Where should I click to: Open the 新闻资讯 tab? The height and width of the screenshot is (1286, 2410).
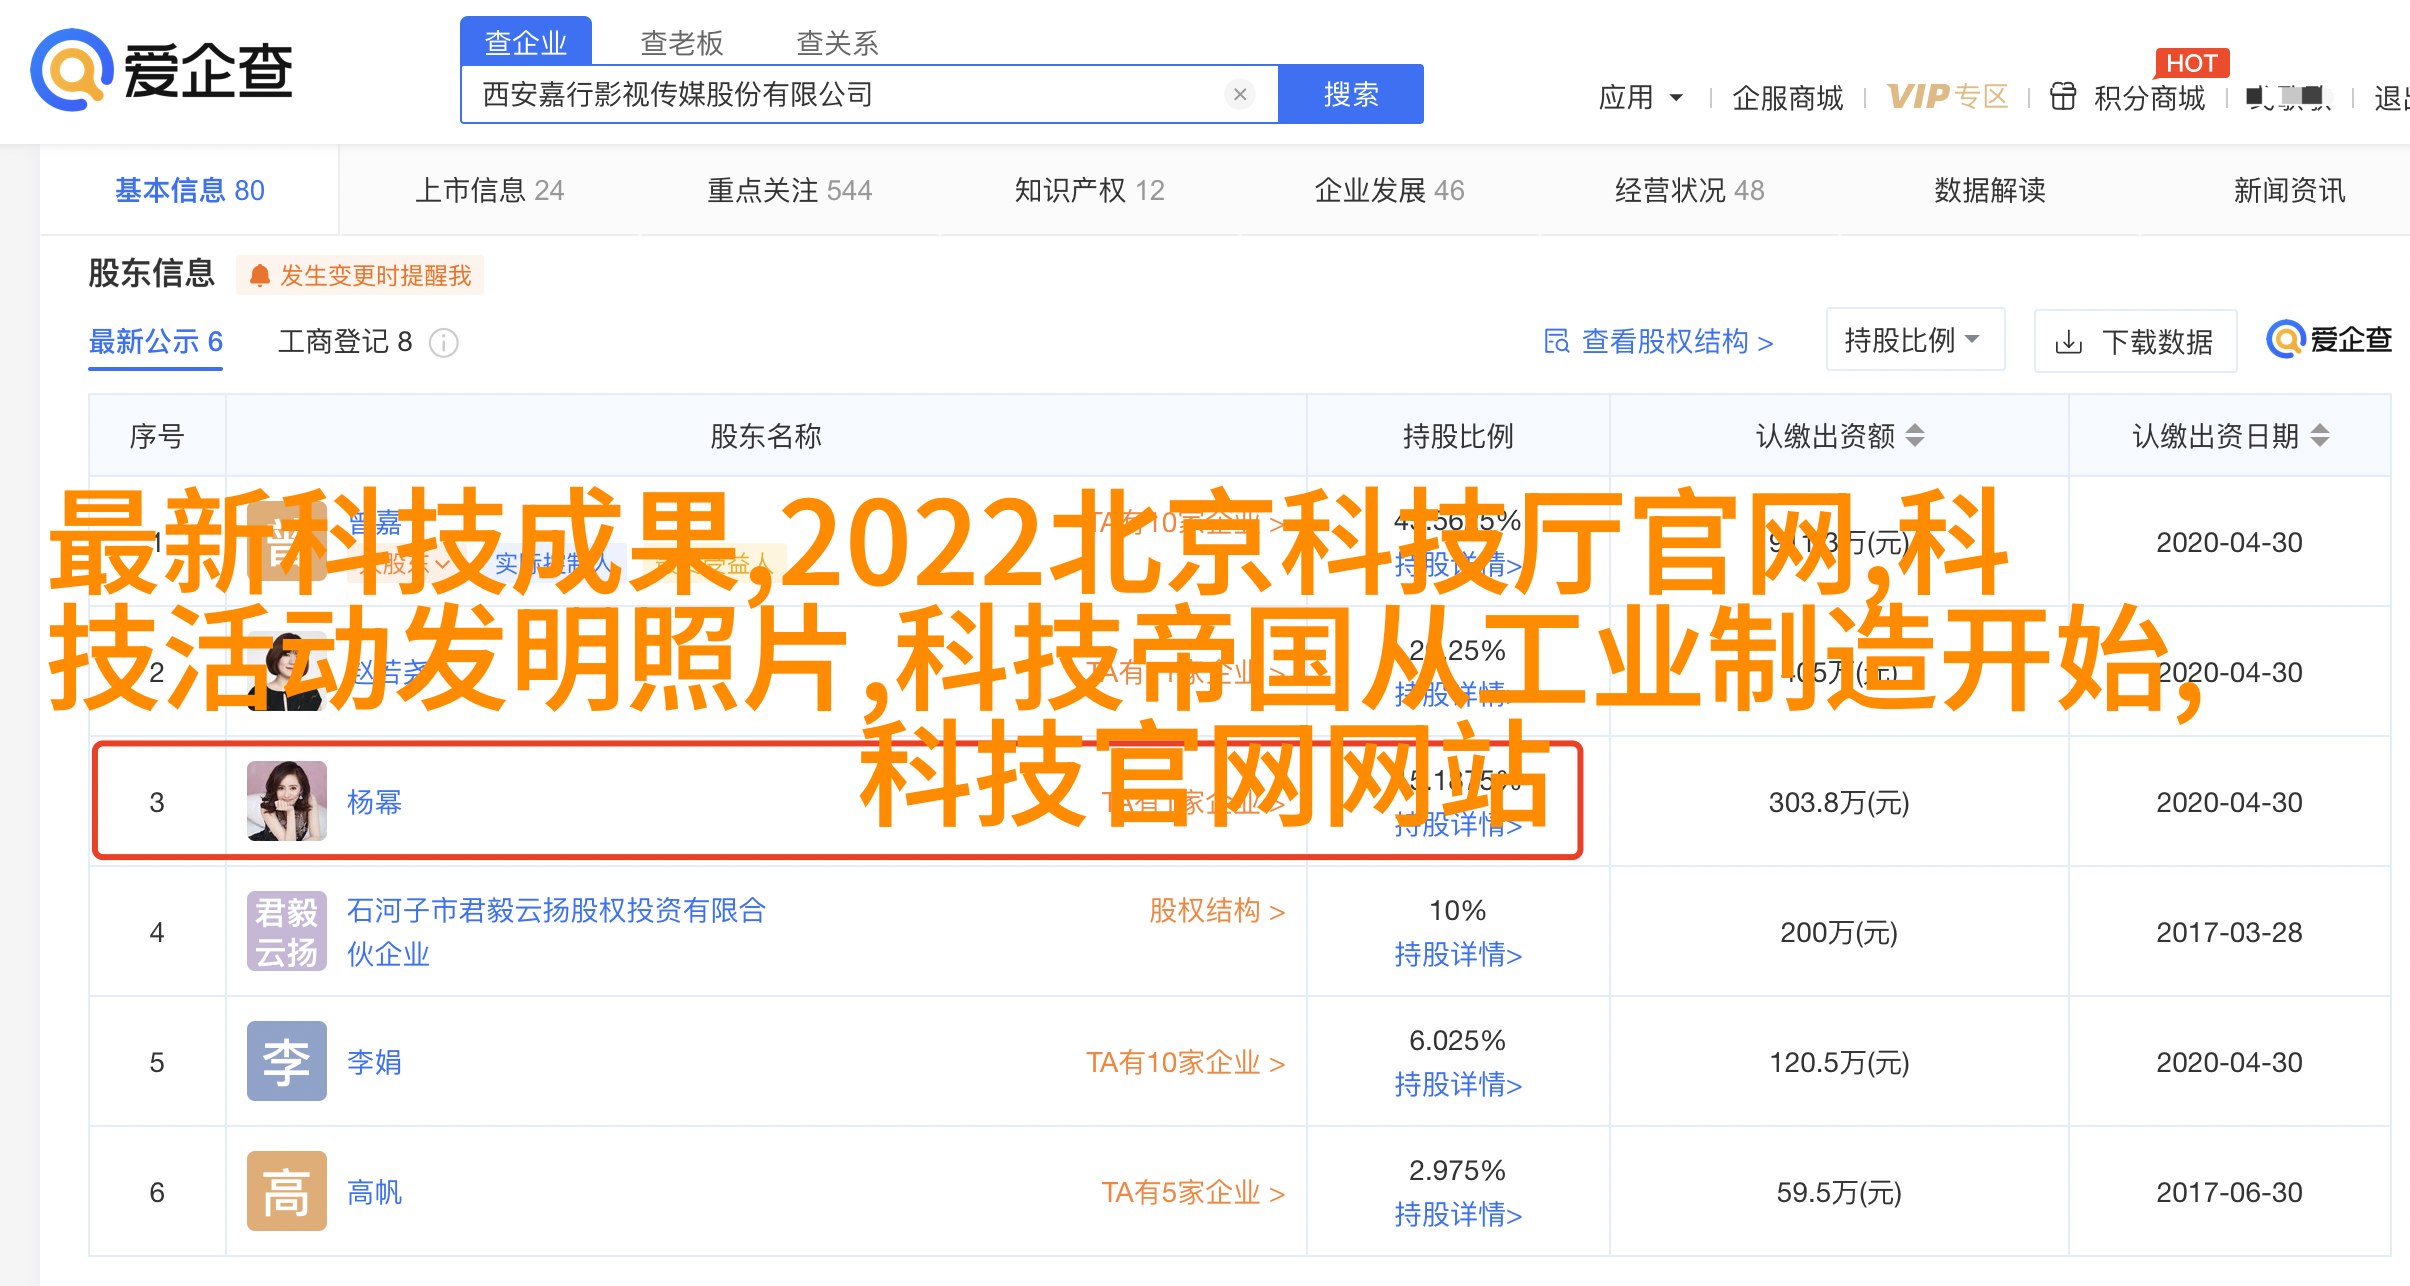click(2290, 190)
